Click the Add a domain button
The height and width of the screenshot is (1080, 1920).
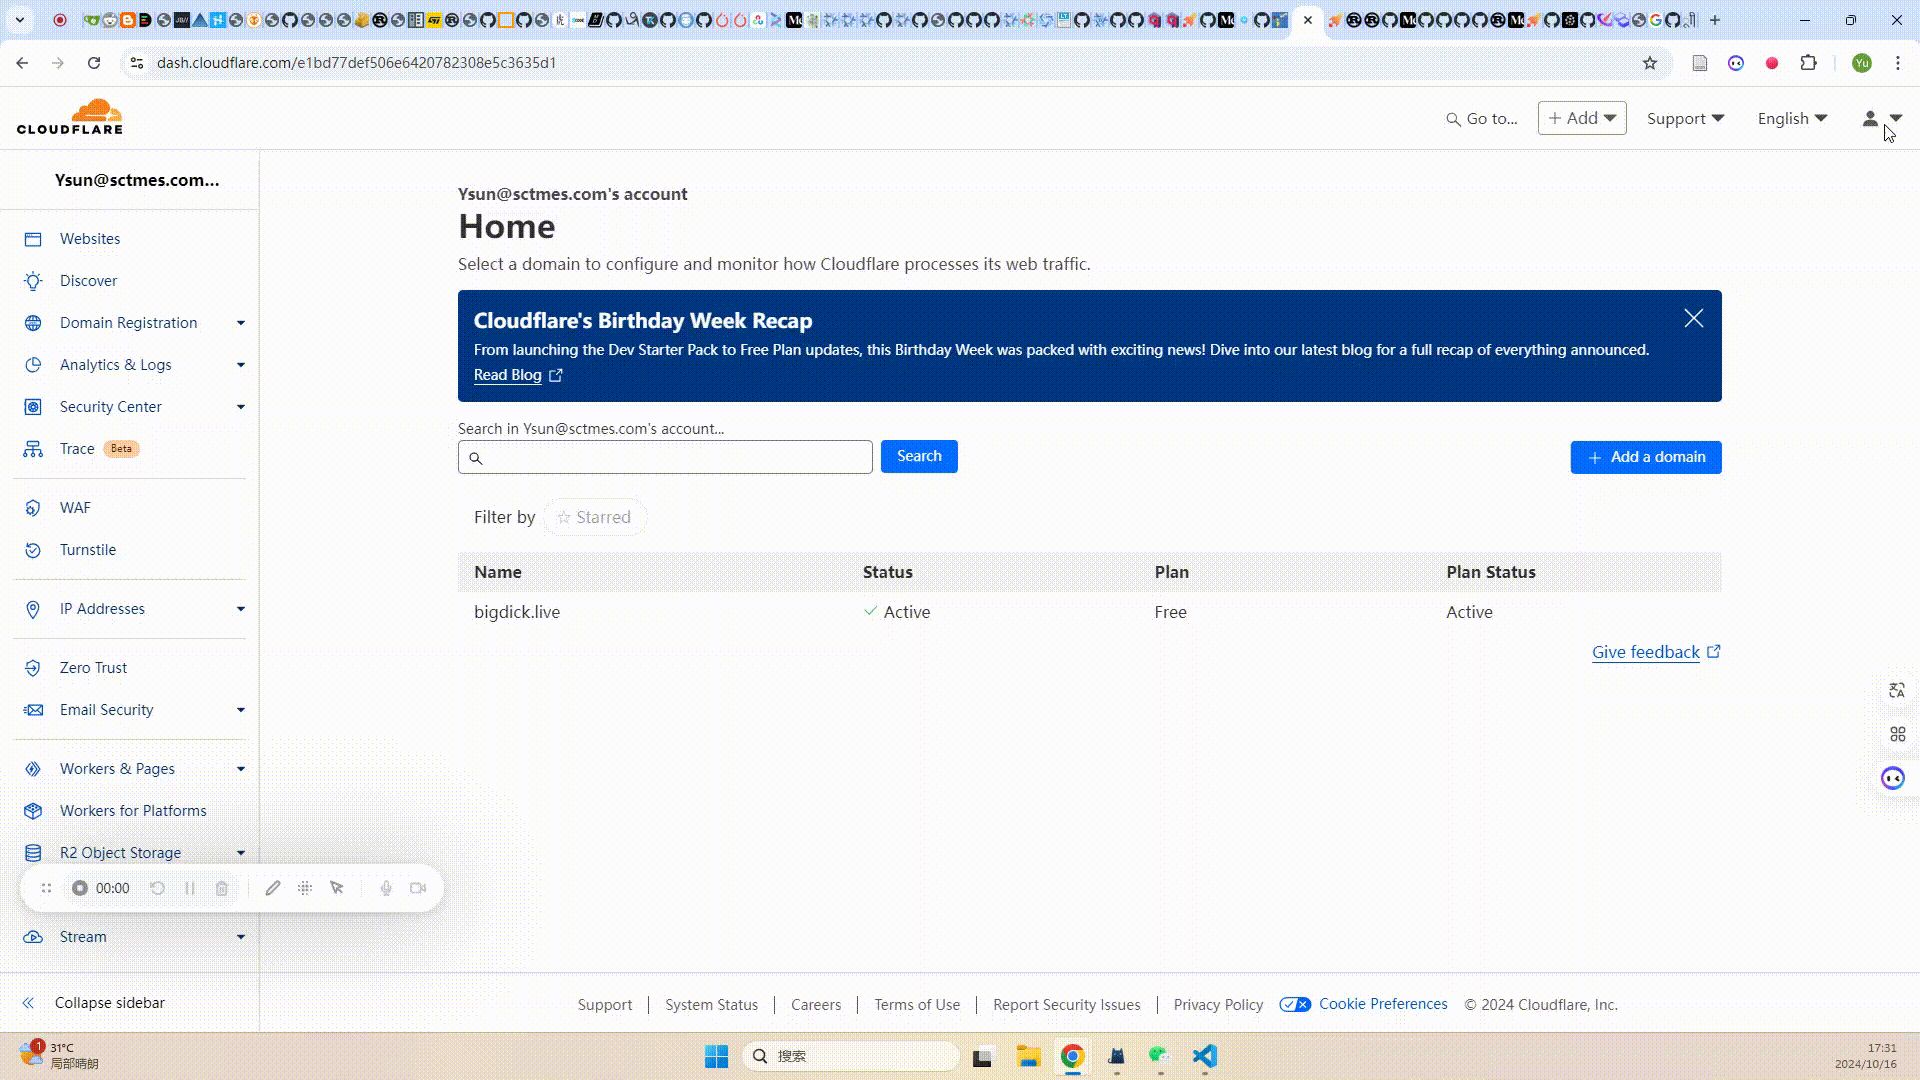click(x=1645, y=457)
